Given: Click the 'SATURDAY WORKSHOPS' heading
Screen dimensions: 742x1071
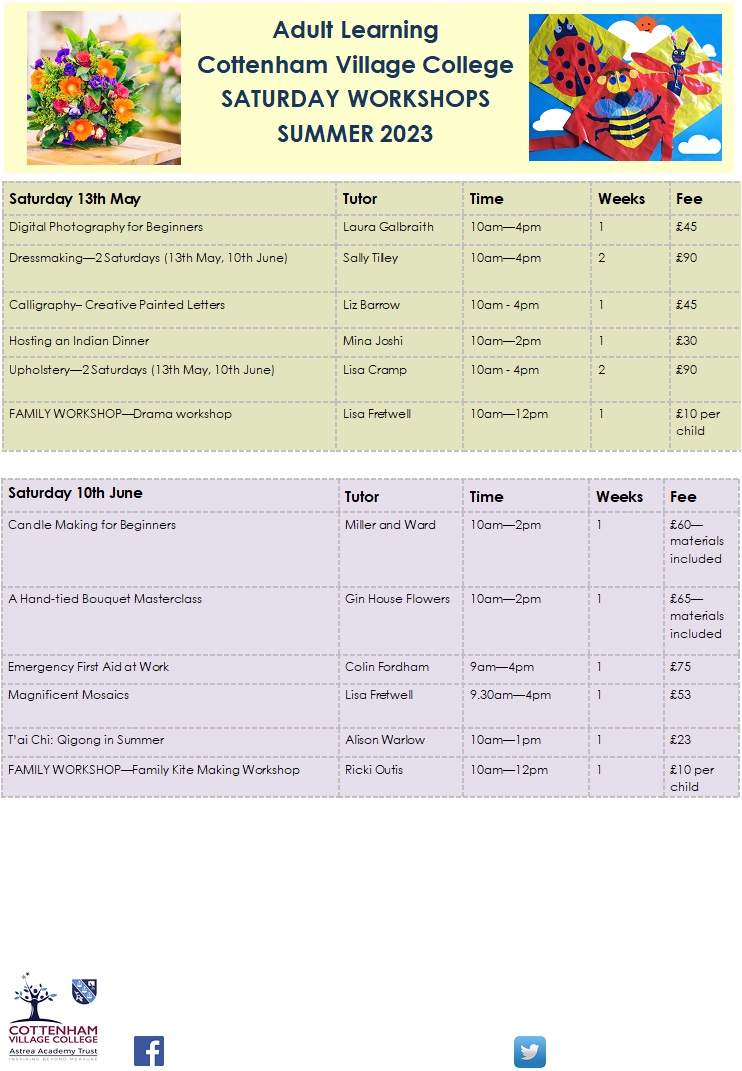Looking at the screenshot, I should pyautogui.click(x=355, y=99).
